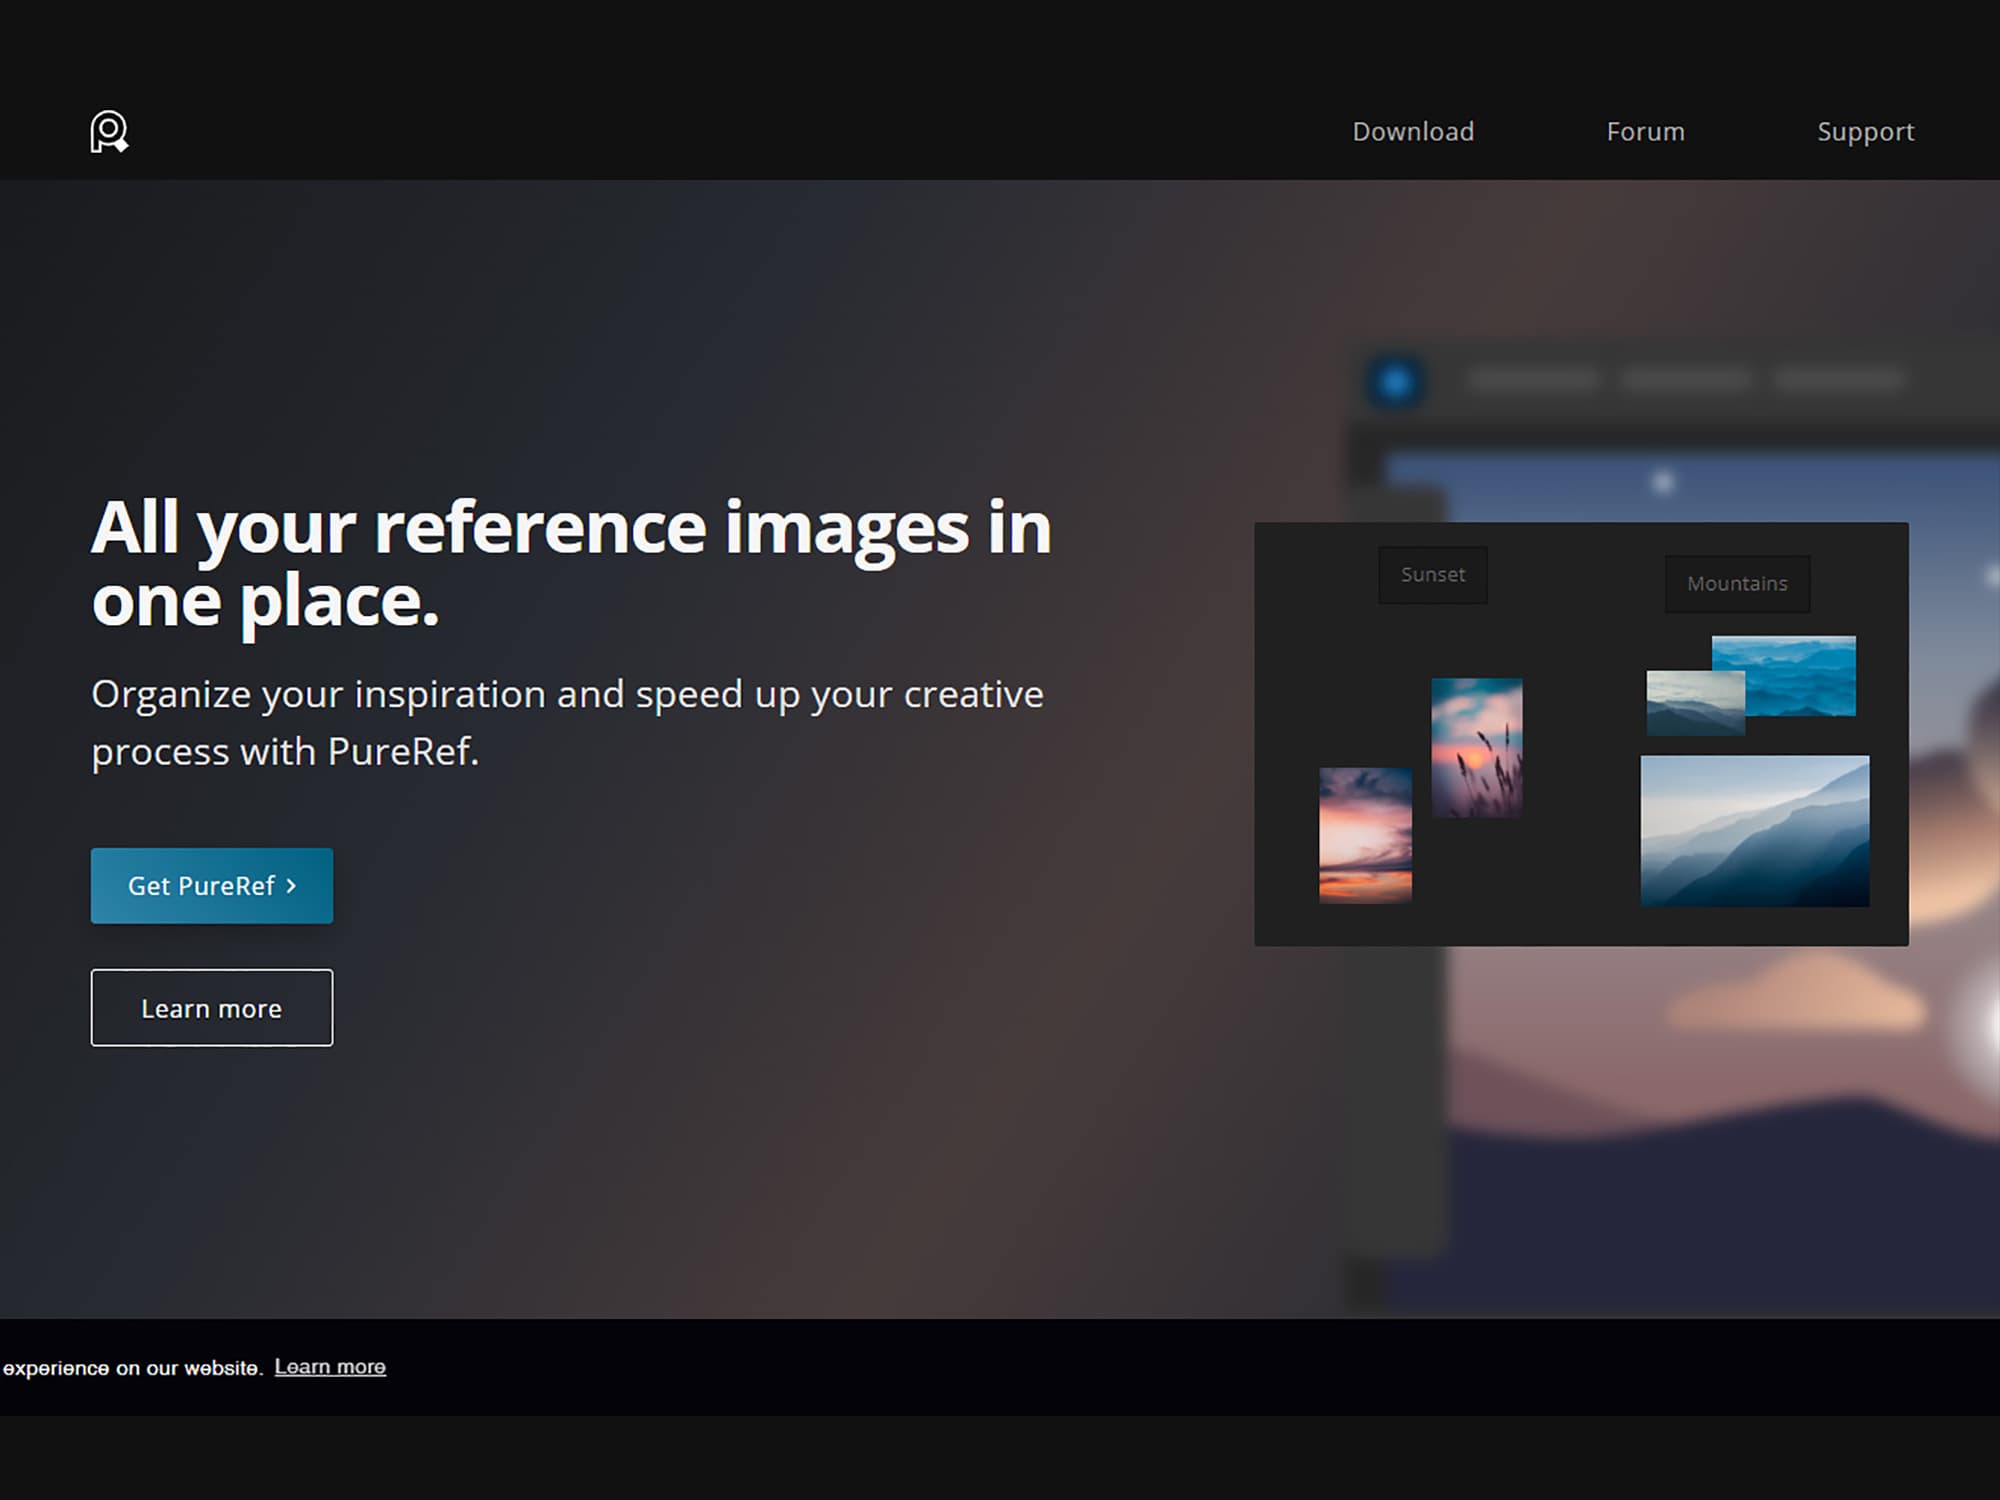This screenshot has width=2000, height=1500.
Task: Click the 'Organize your inspiration' subtitle text
Action: click(x=567, y=722)
